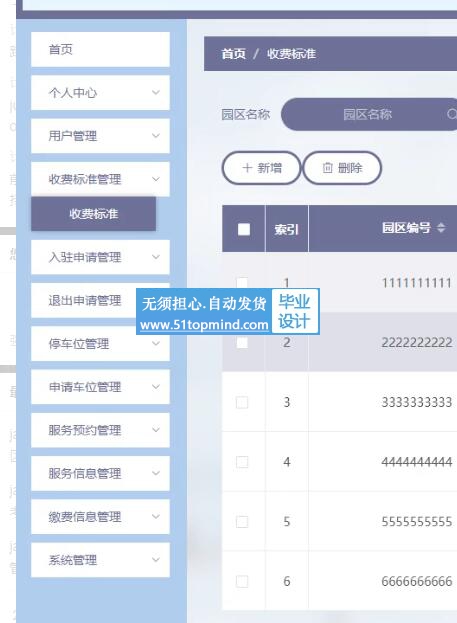The height and width of the screenshot is (623, 457).
Task: Expand the 缴费信息管理 menu chevron
Action: [x=156, y=517]
